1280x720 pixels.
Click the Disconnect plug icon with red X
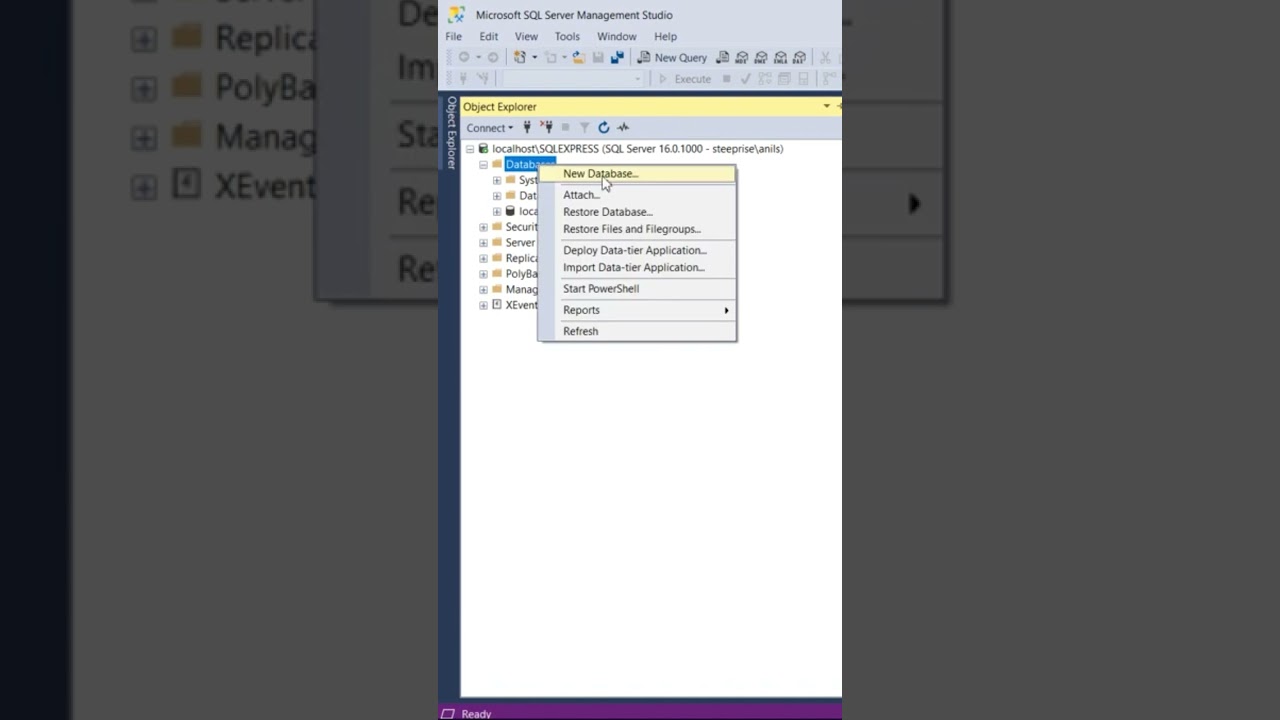point(547,127)
